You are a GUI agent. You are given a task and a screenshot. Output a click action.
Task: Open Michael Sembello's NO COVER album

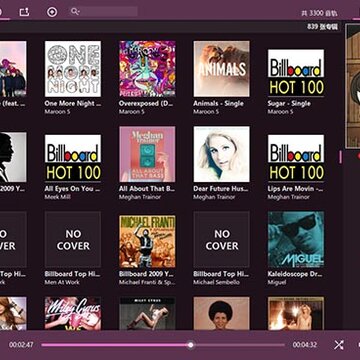pos(222,239)
